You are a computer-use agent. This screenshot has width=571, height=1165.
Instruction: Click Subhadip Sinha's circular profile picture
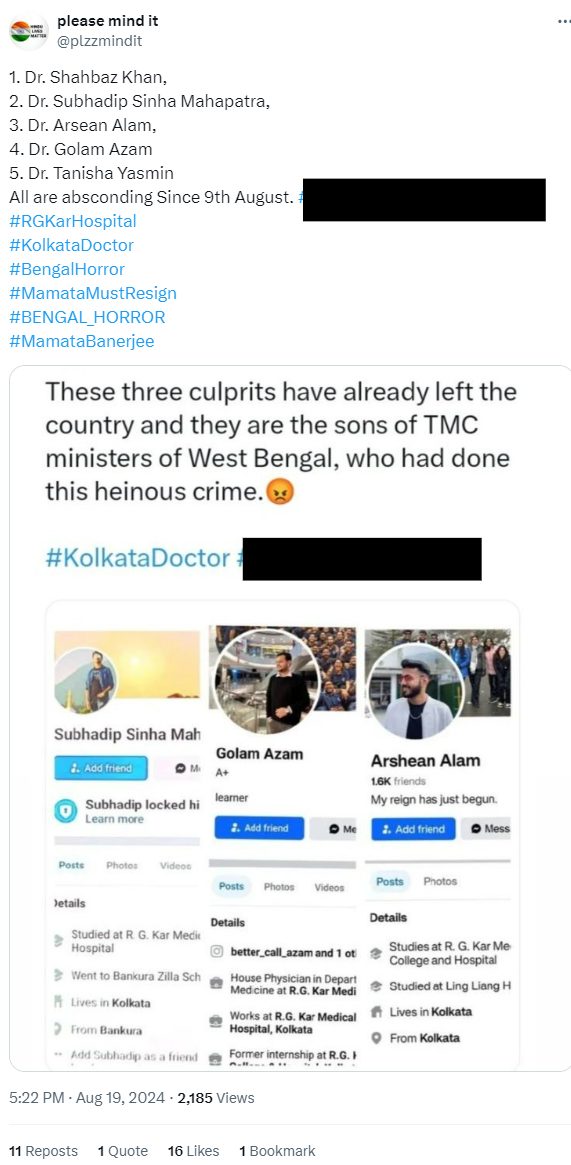(x=85, y=680)
